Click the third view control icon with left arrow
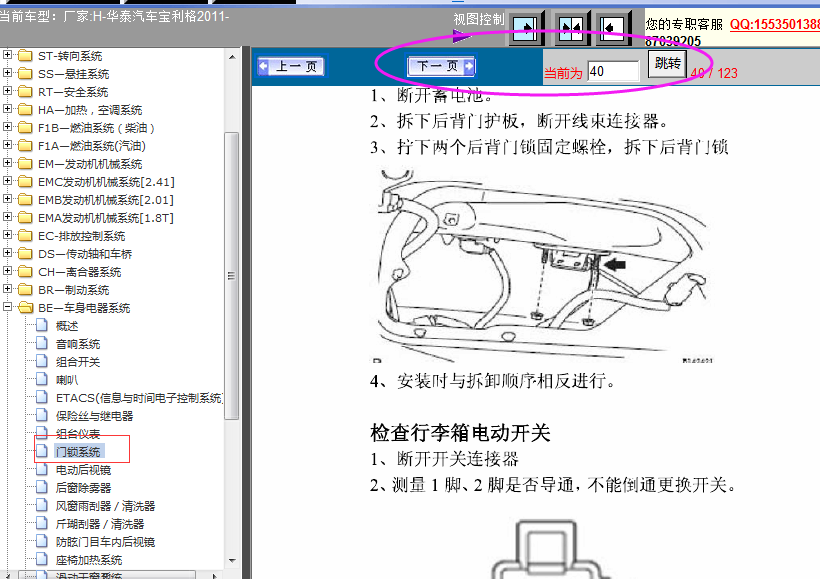This screenshot has width=820, height=579. point(612,28)
